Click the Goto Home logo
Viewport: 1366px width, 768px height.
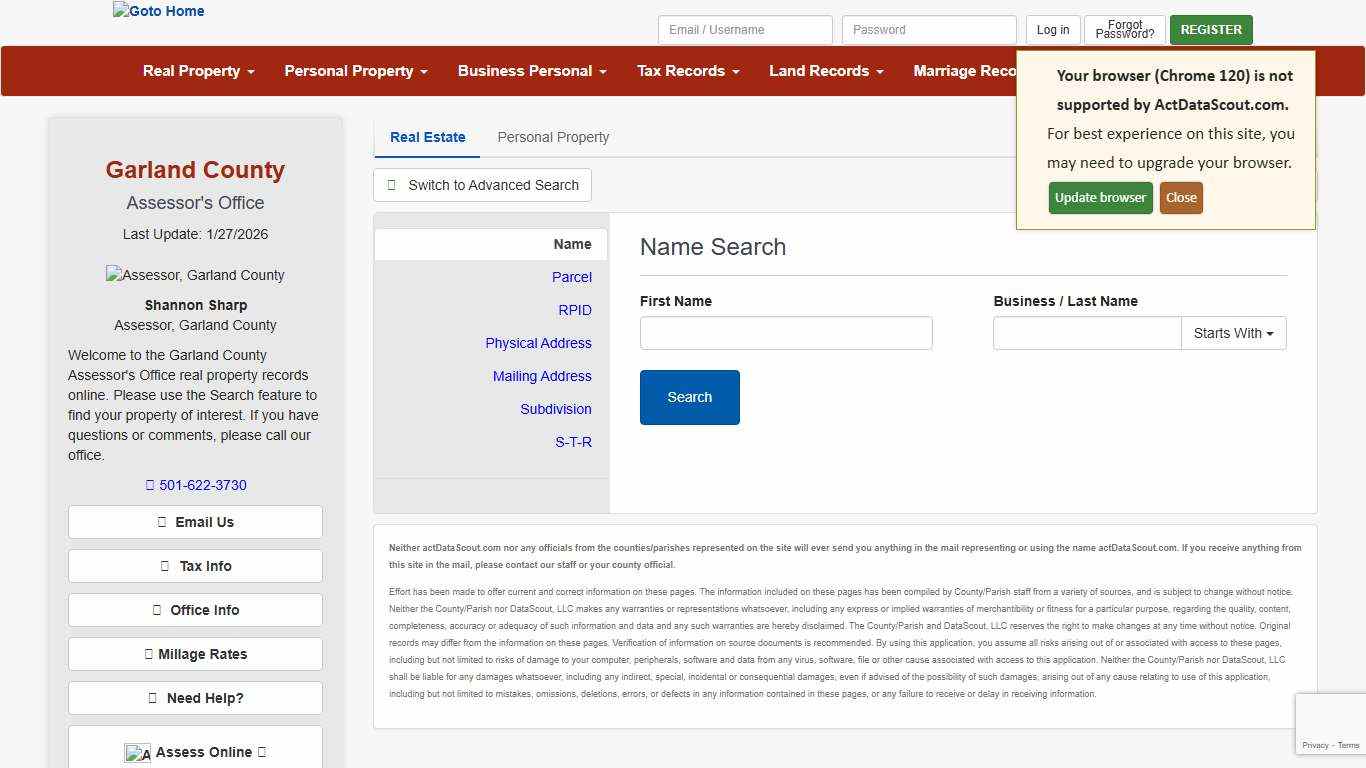(157, 11)
